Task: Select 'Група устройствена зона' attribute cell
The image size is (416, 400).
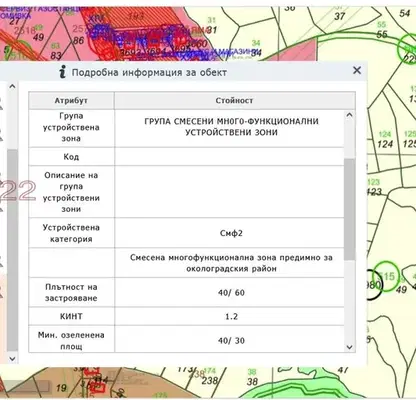Action: (x=71, y=128)
